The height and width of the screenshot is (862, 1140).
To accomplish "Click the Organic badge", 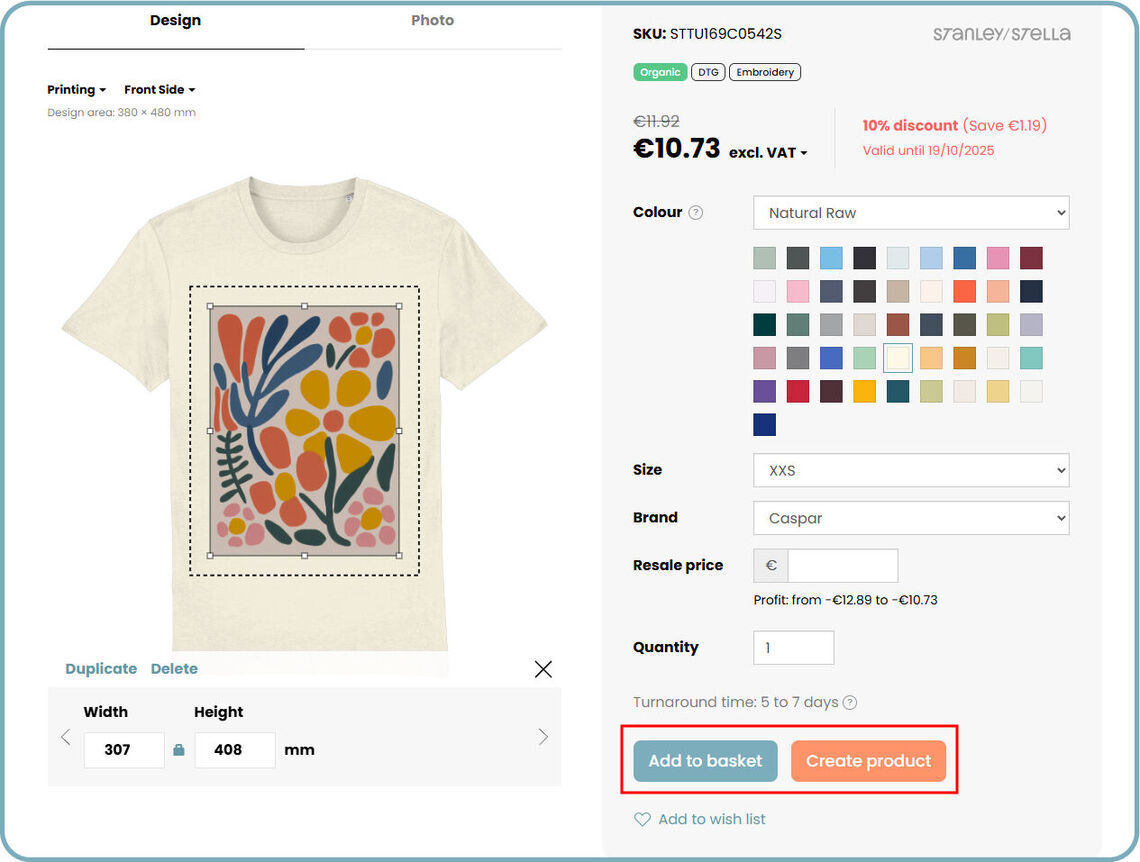I will tap(659, 72).
